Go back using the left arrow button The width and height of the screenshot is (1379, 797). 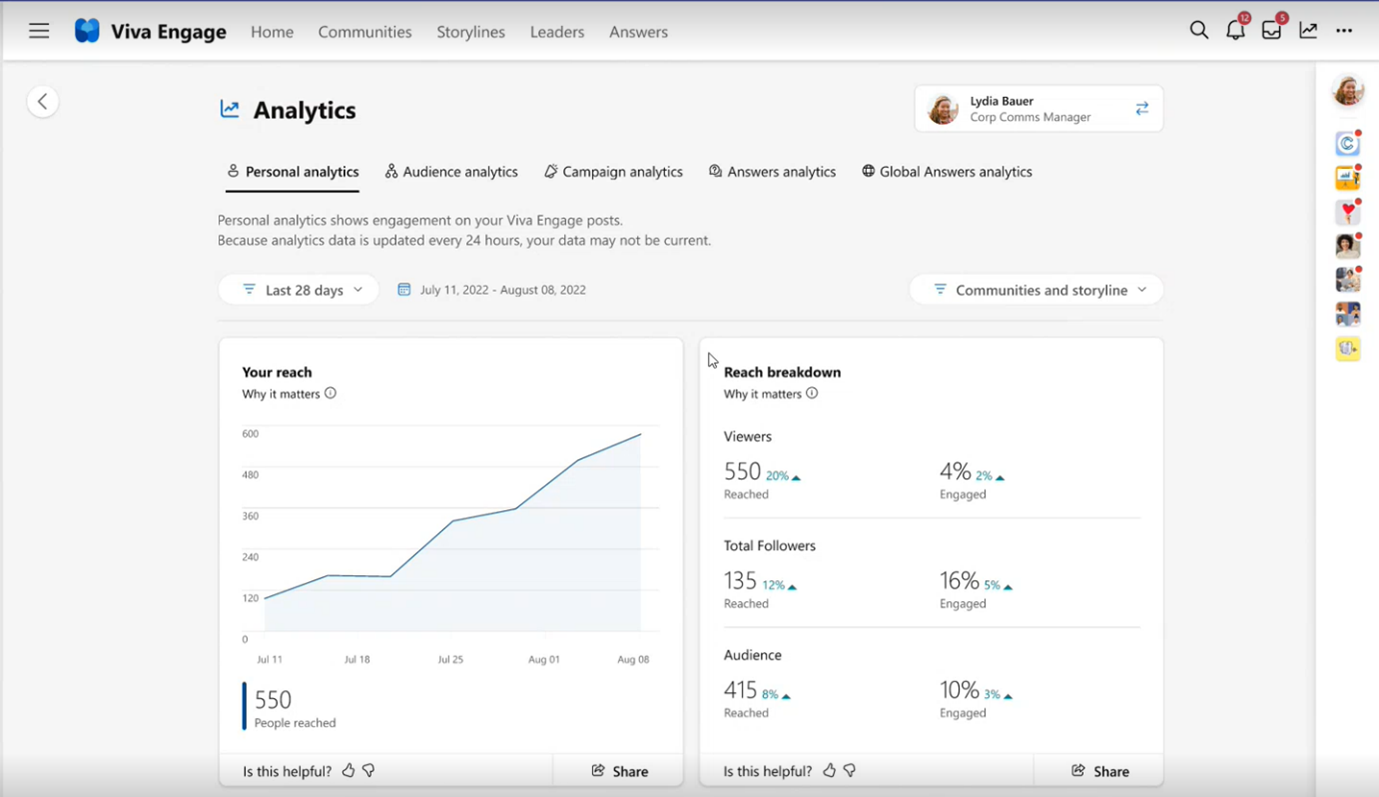tap(42, 101)
